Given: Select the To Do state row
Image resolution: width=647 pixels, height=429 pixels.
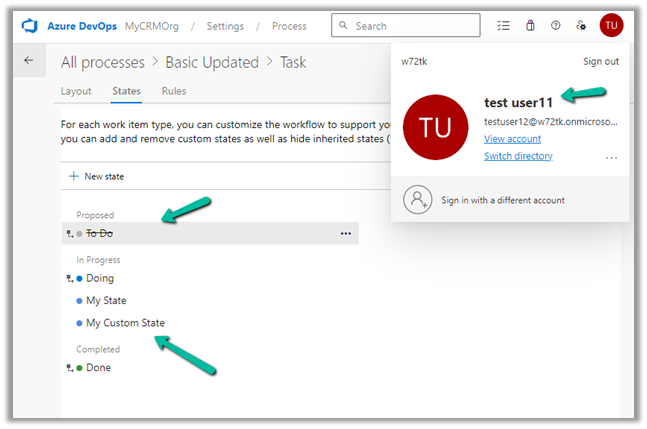Looking at the screenshot, I should tap(210, 233).
